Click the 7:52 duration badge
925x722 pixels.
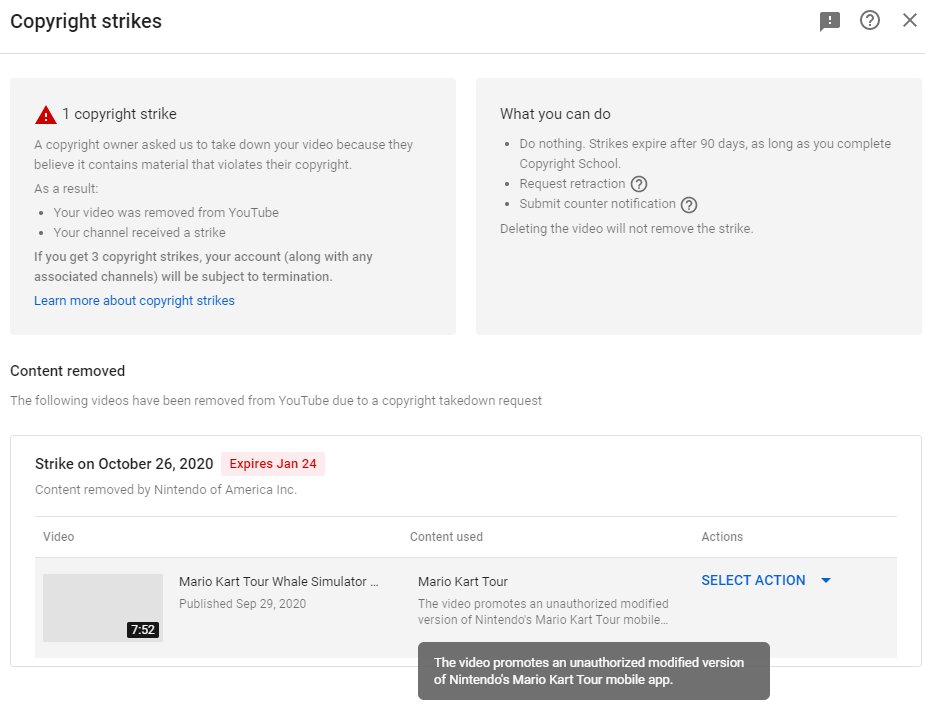[143, 629]
